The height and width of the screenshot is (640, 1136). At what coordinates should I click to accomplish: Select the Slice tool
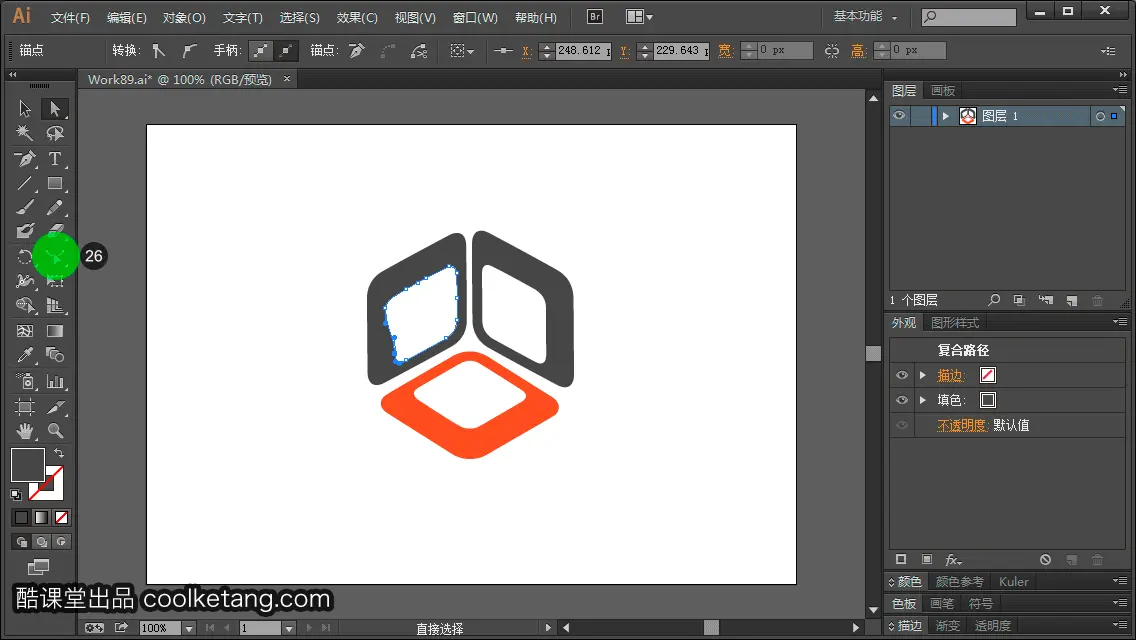click(54, 407)
